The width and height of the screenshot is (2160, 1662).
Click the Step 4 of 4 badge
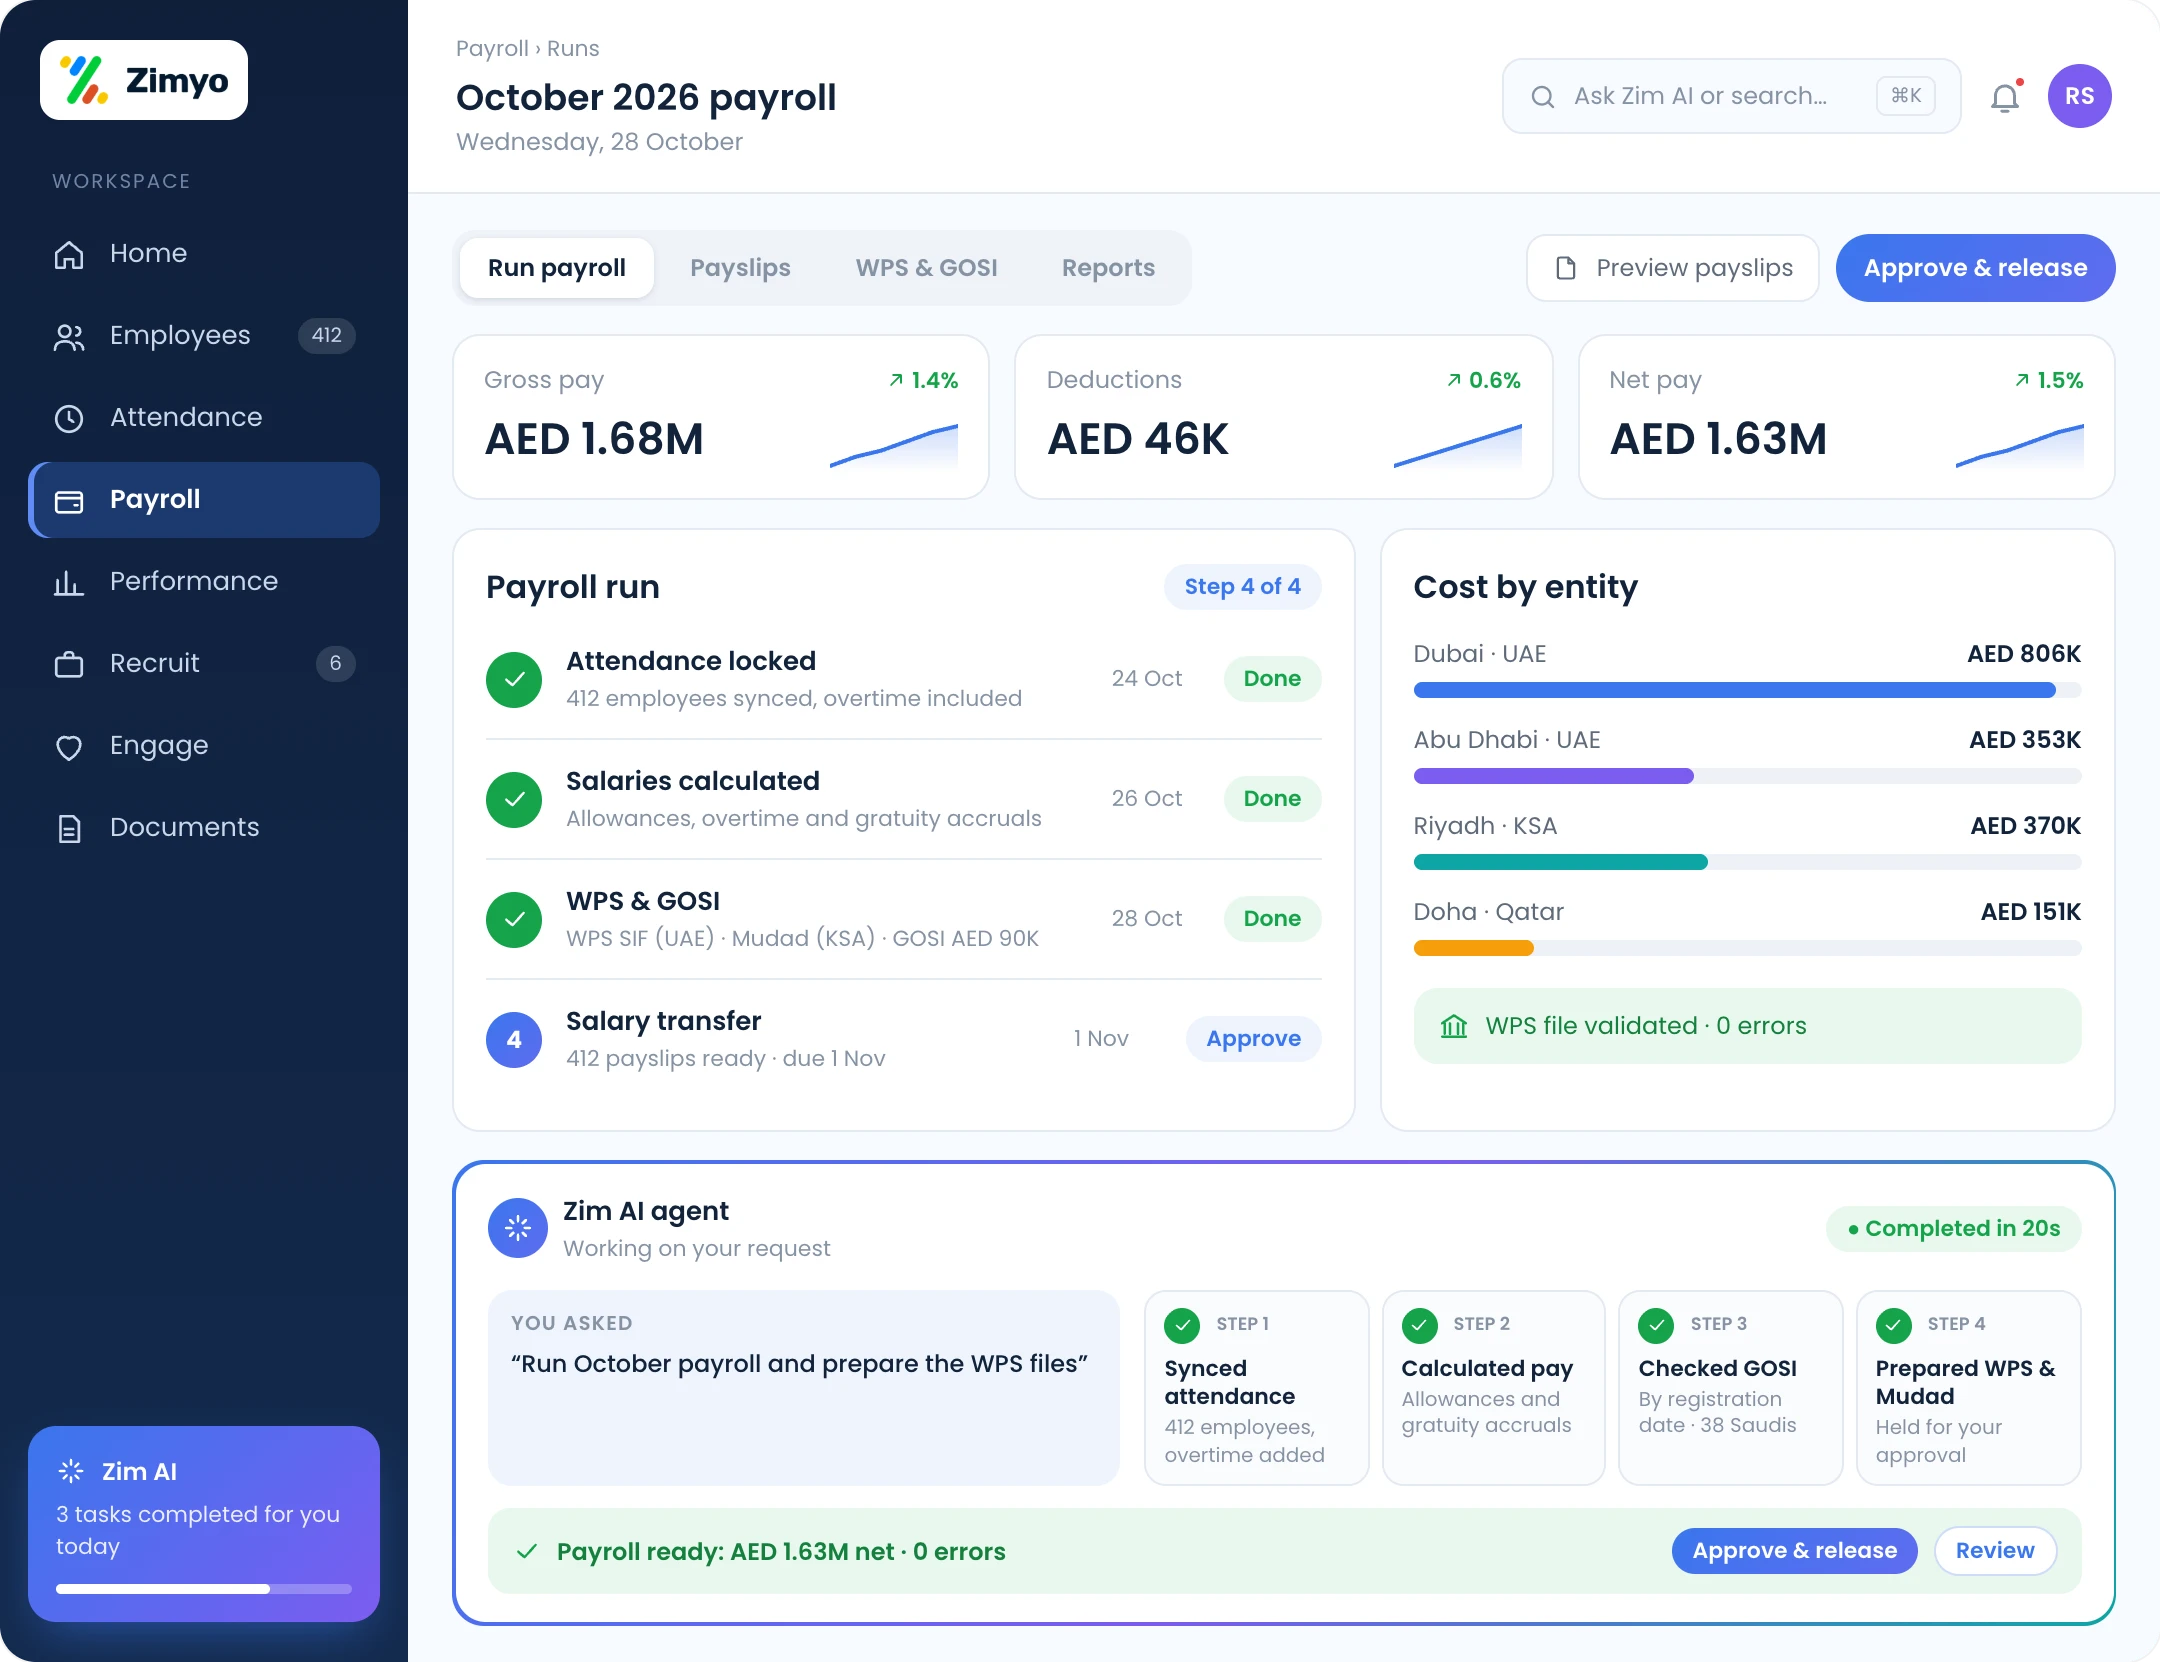(1242, 587)
